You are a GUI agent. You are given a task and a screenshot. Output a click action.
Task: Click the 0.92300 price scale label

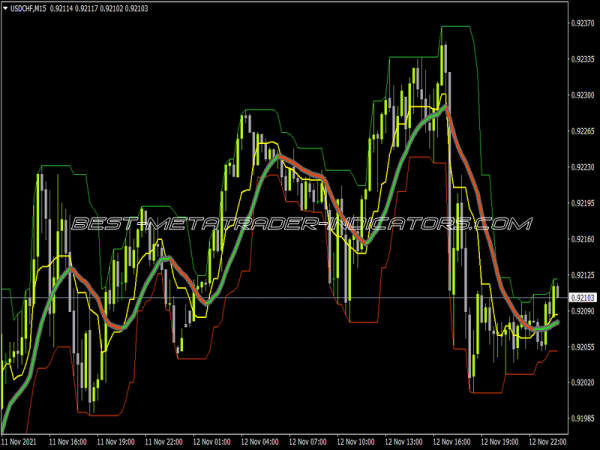[x=583, y=95]
